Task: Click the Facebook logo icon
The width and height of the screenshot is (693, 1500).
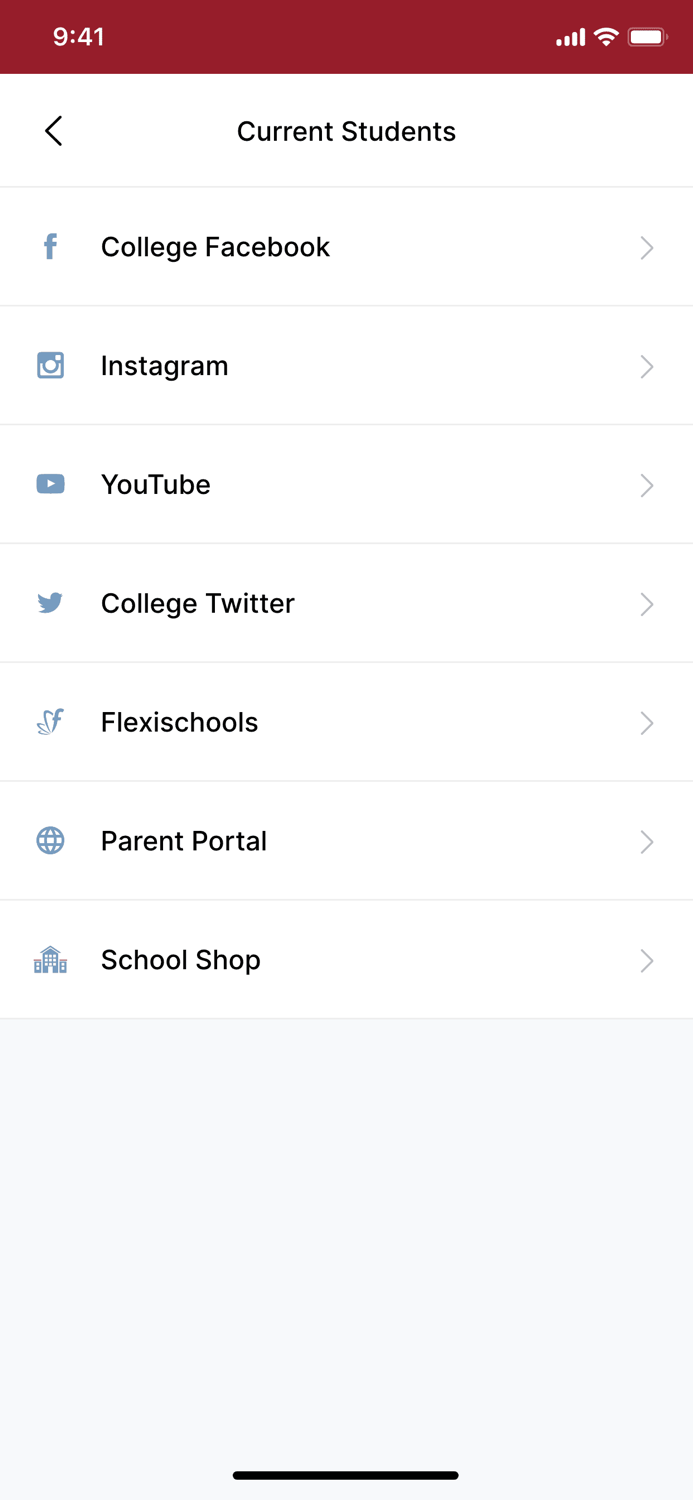Action: point(50,246)
